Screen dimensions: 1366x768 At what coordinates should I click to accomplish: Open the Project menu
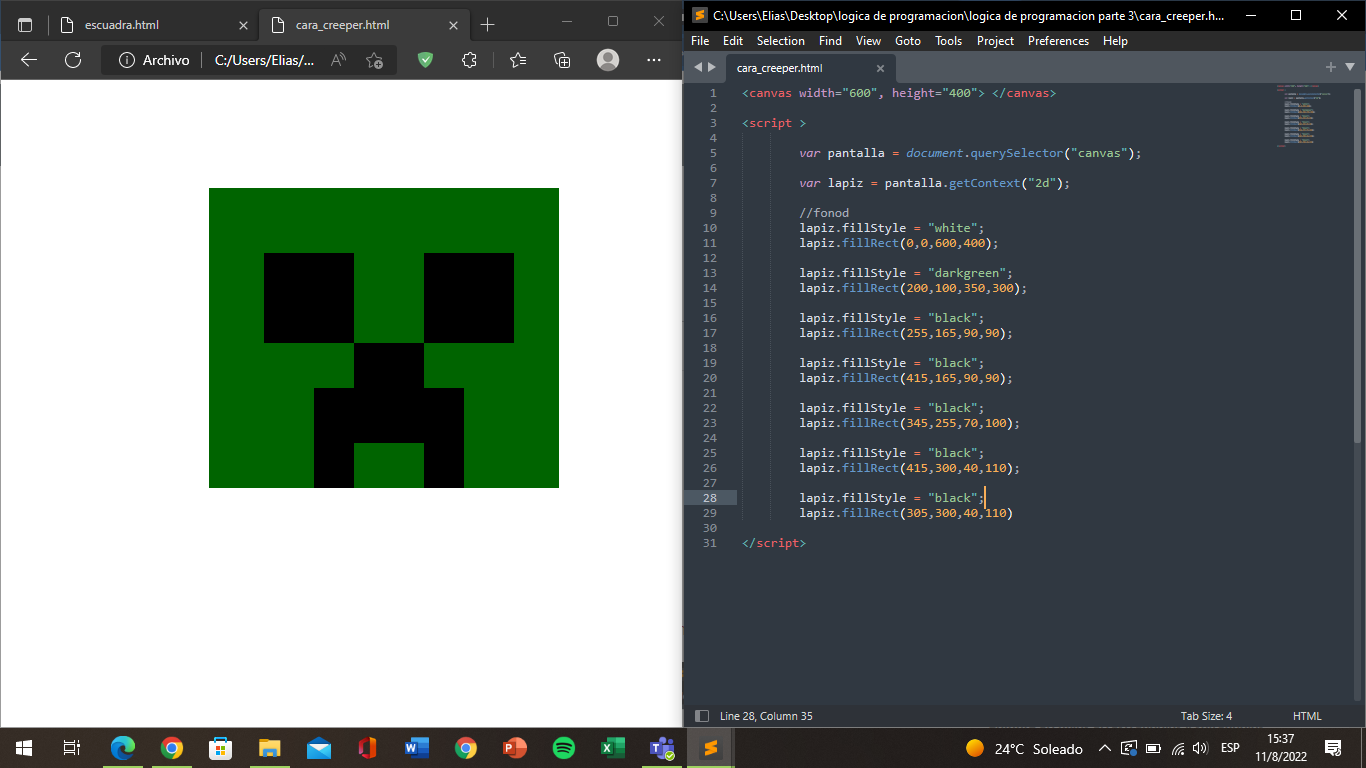click(995, 41)
